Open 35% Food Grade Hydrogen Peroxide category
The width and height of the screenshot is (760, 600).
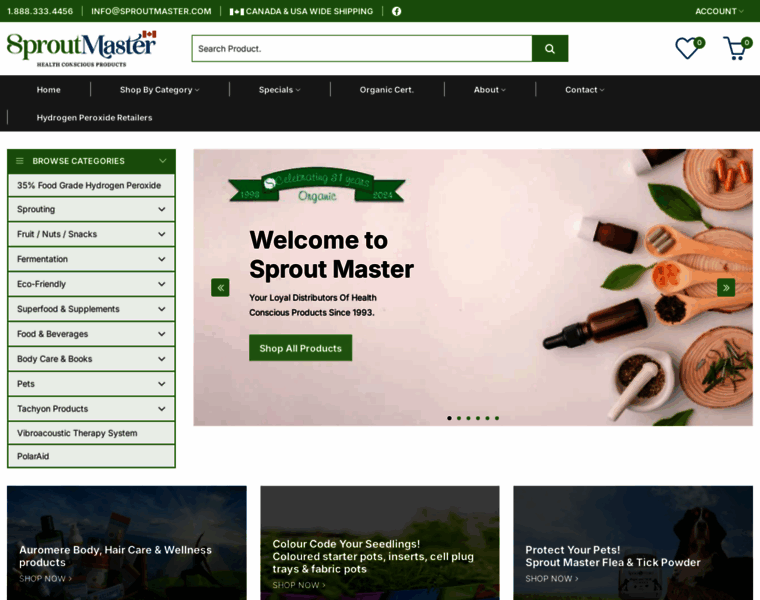coord(91,185)
